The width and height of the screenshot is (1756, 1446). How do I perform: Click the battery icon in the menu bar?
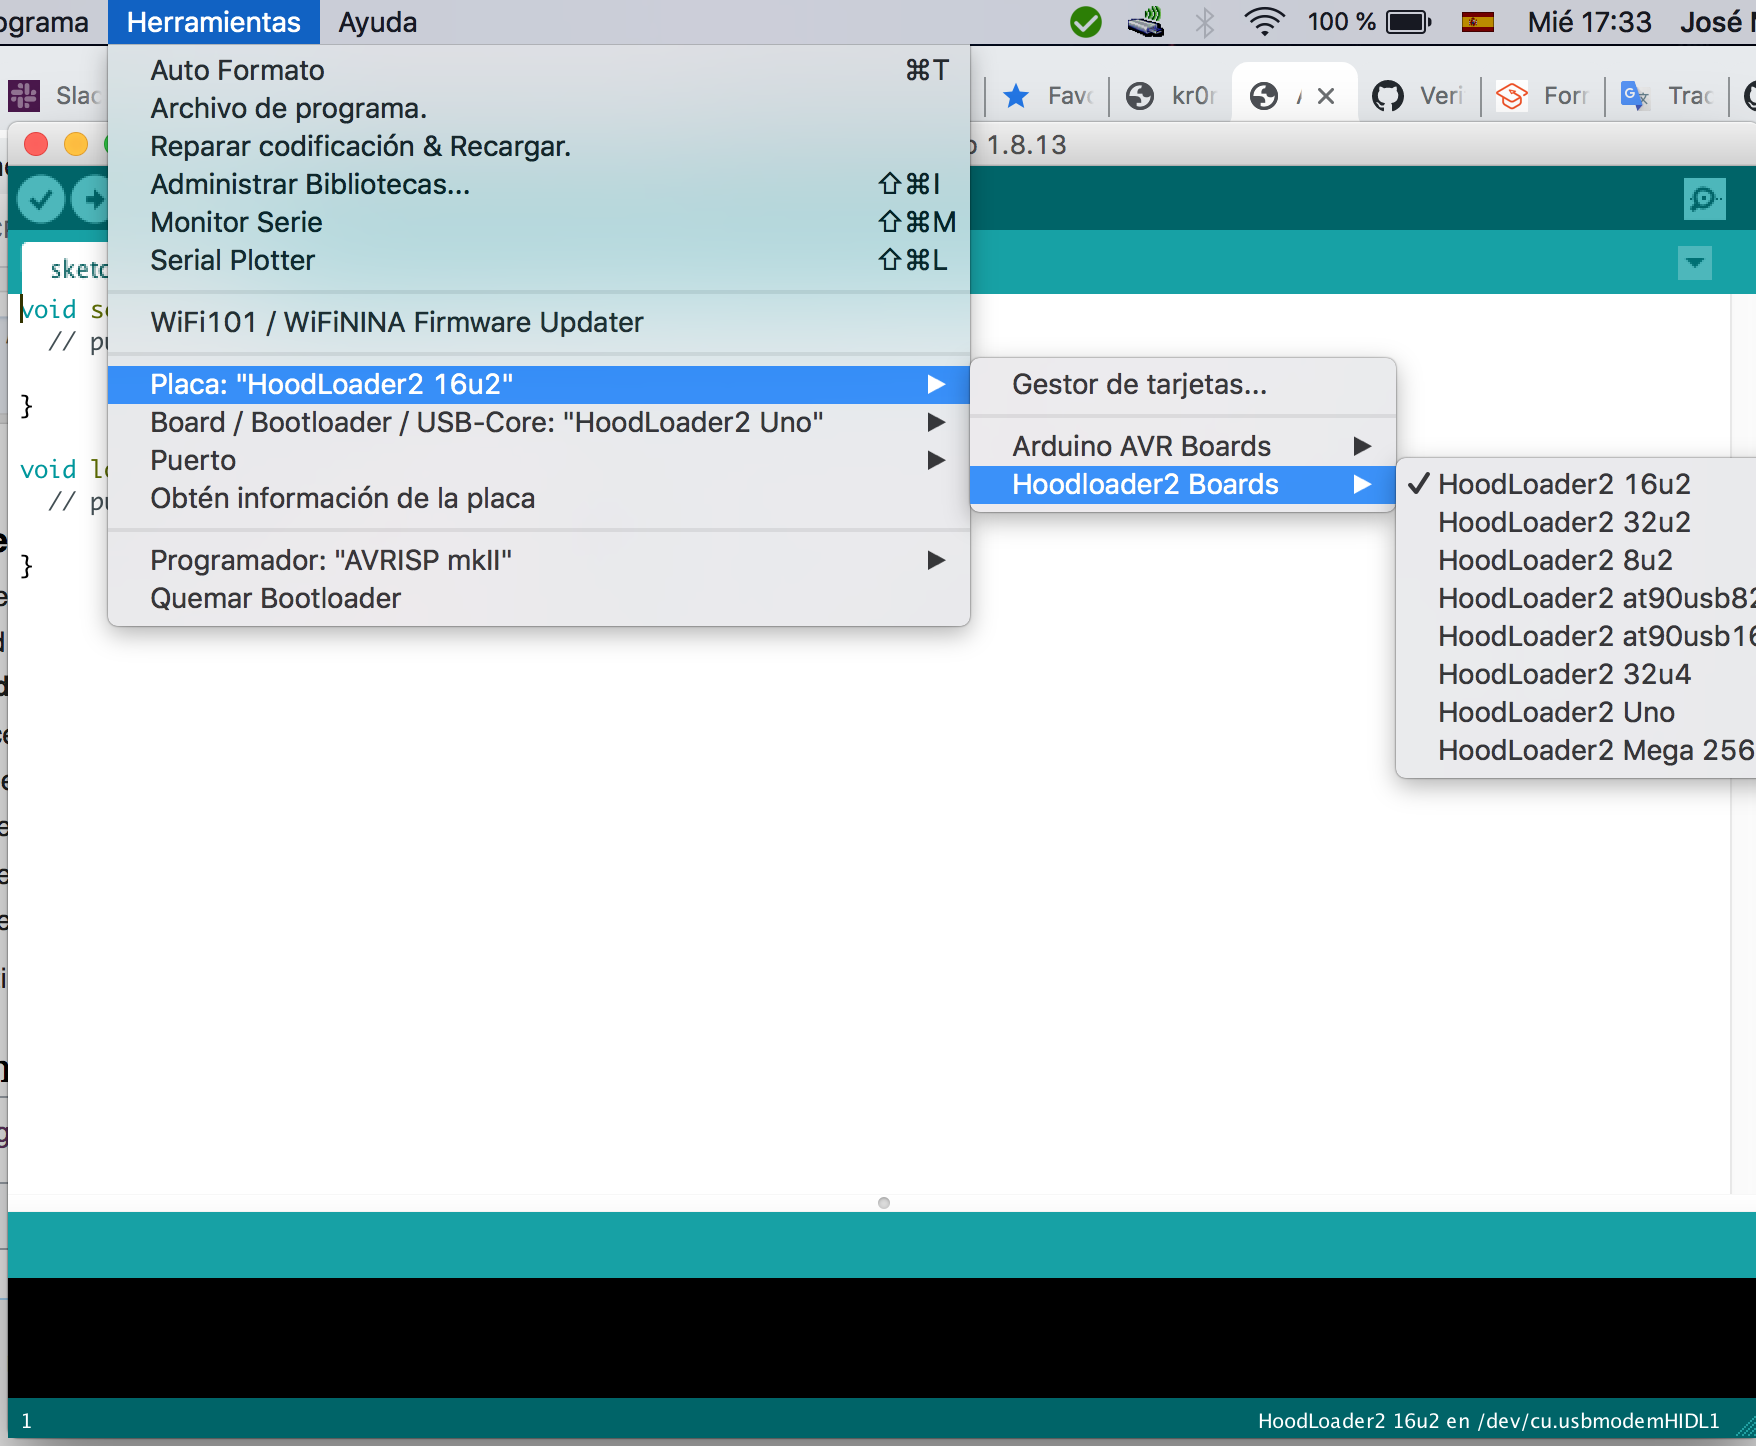[1409, 22]
